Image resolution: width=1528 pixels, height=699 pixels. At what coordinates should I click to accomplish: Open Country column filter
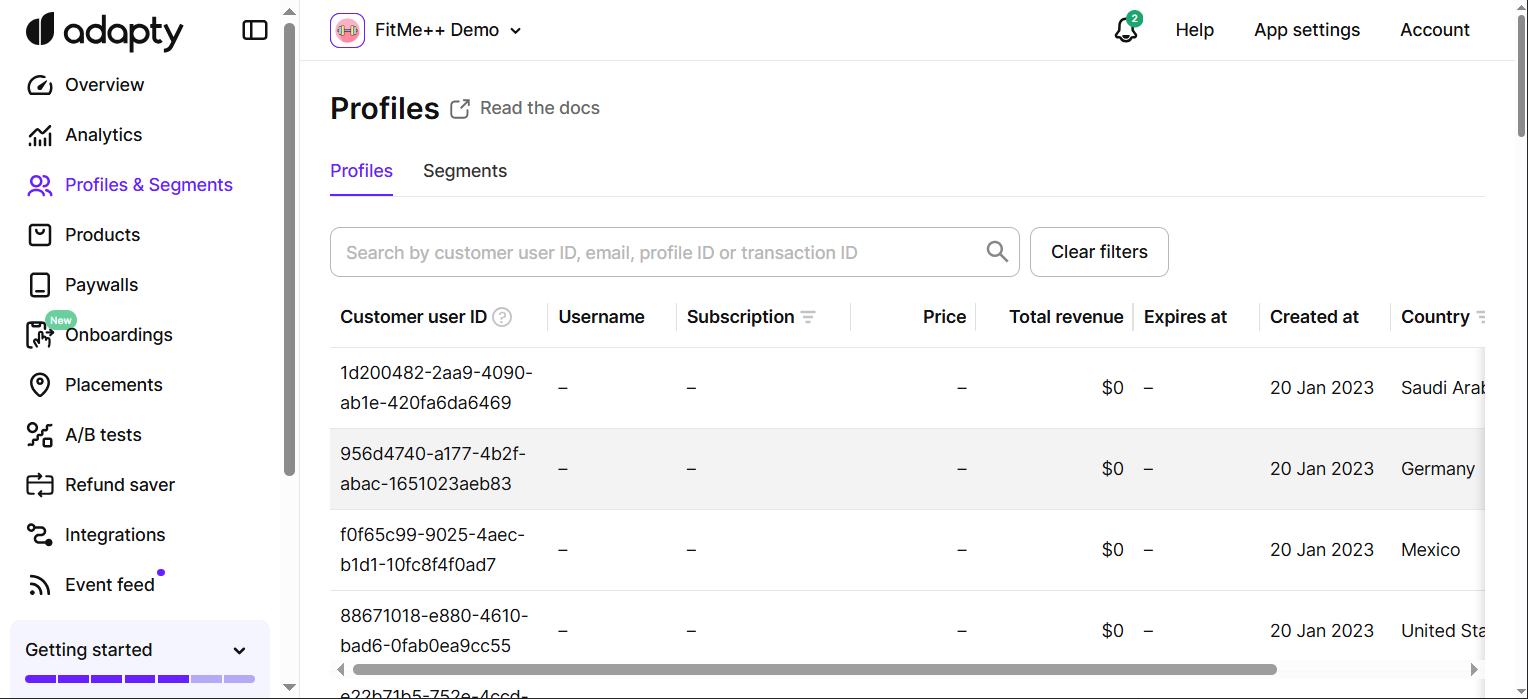pos(1479,317)
